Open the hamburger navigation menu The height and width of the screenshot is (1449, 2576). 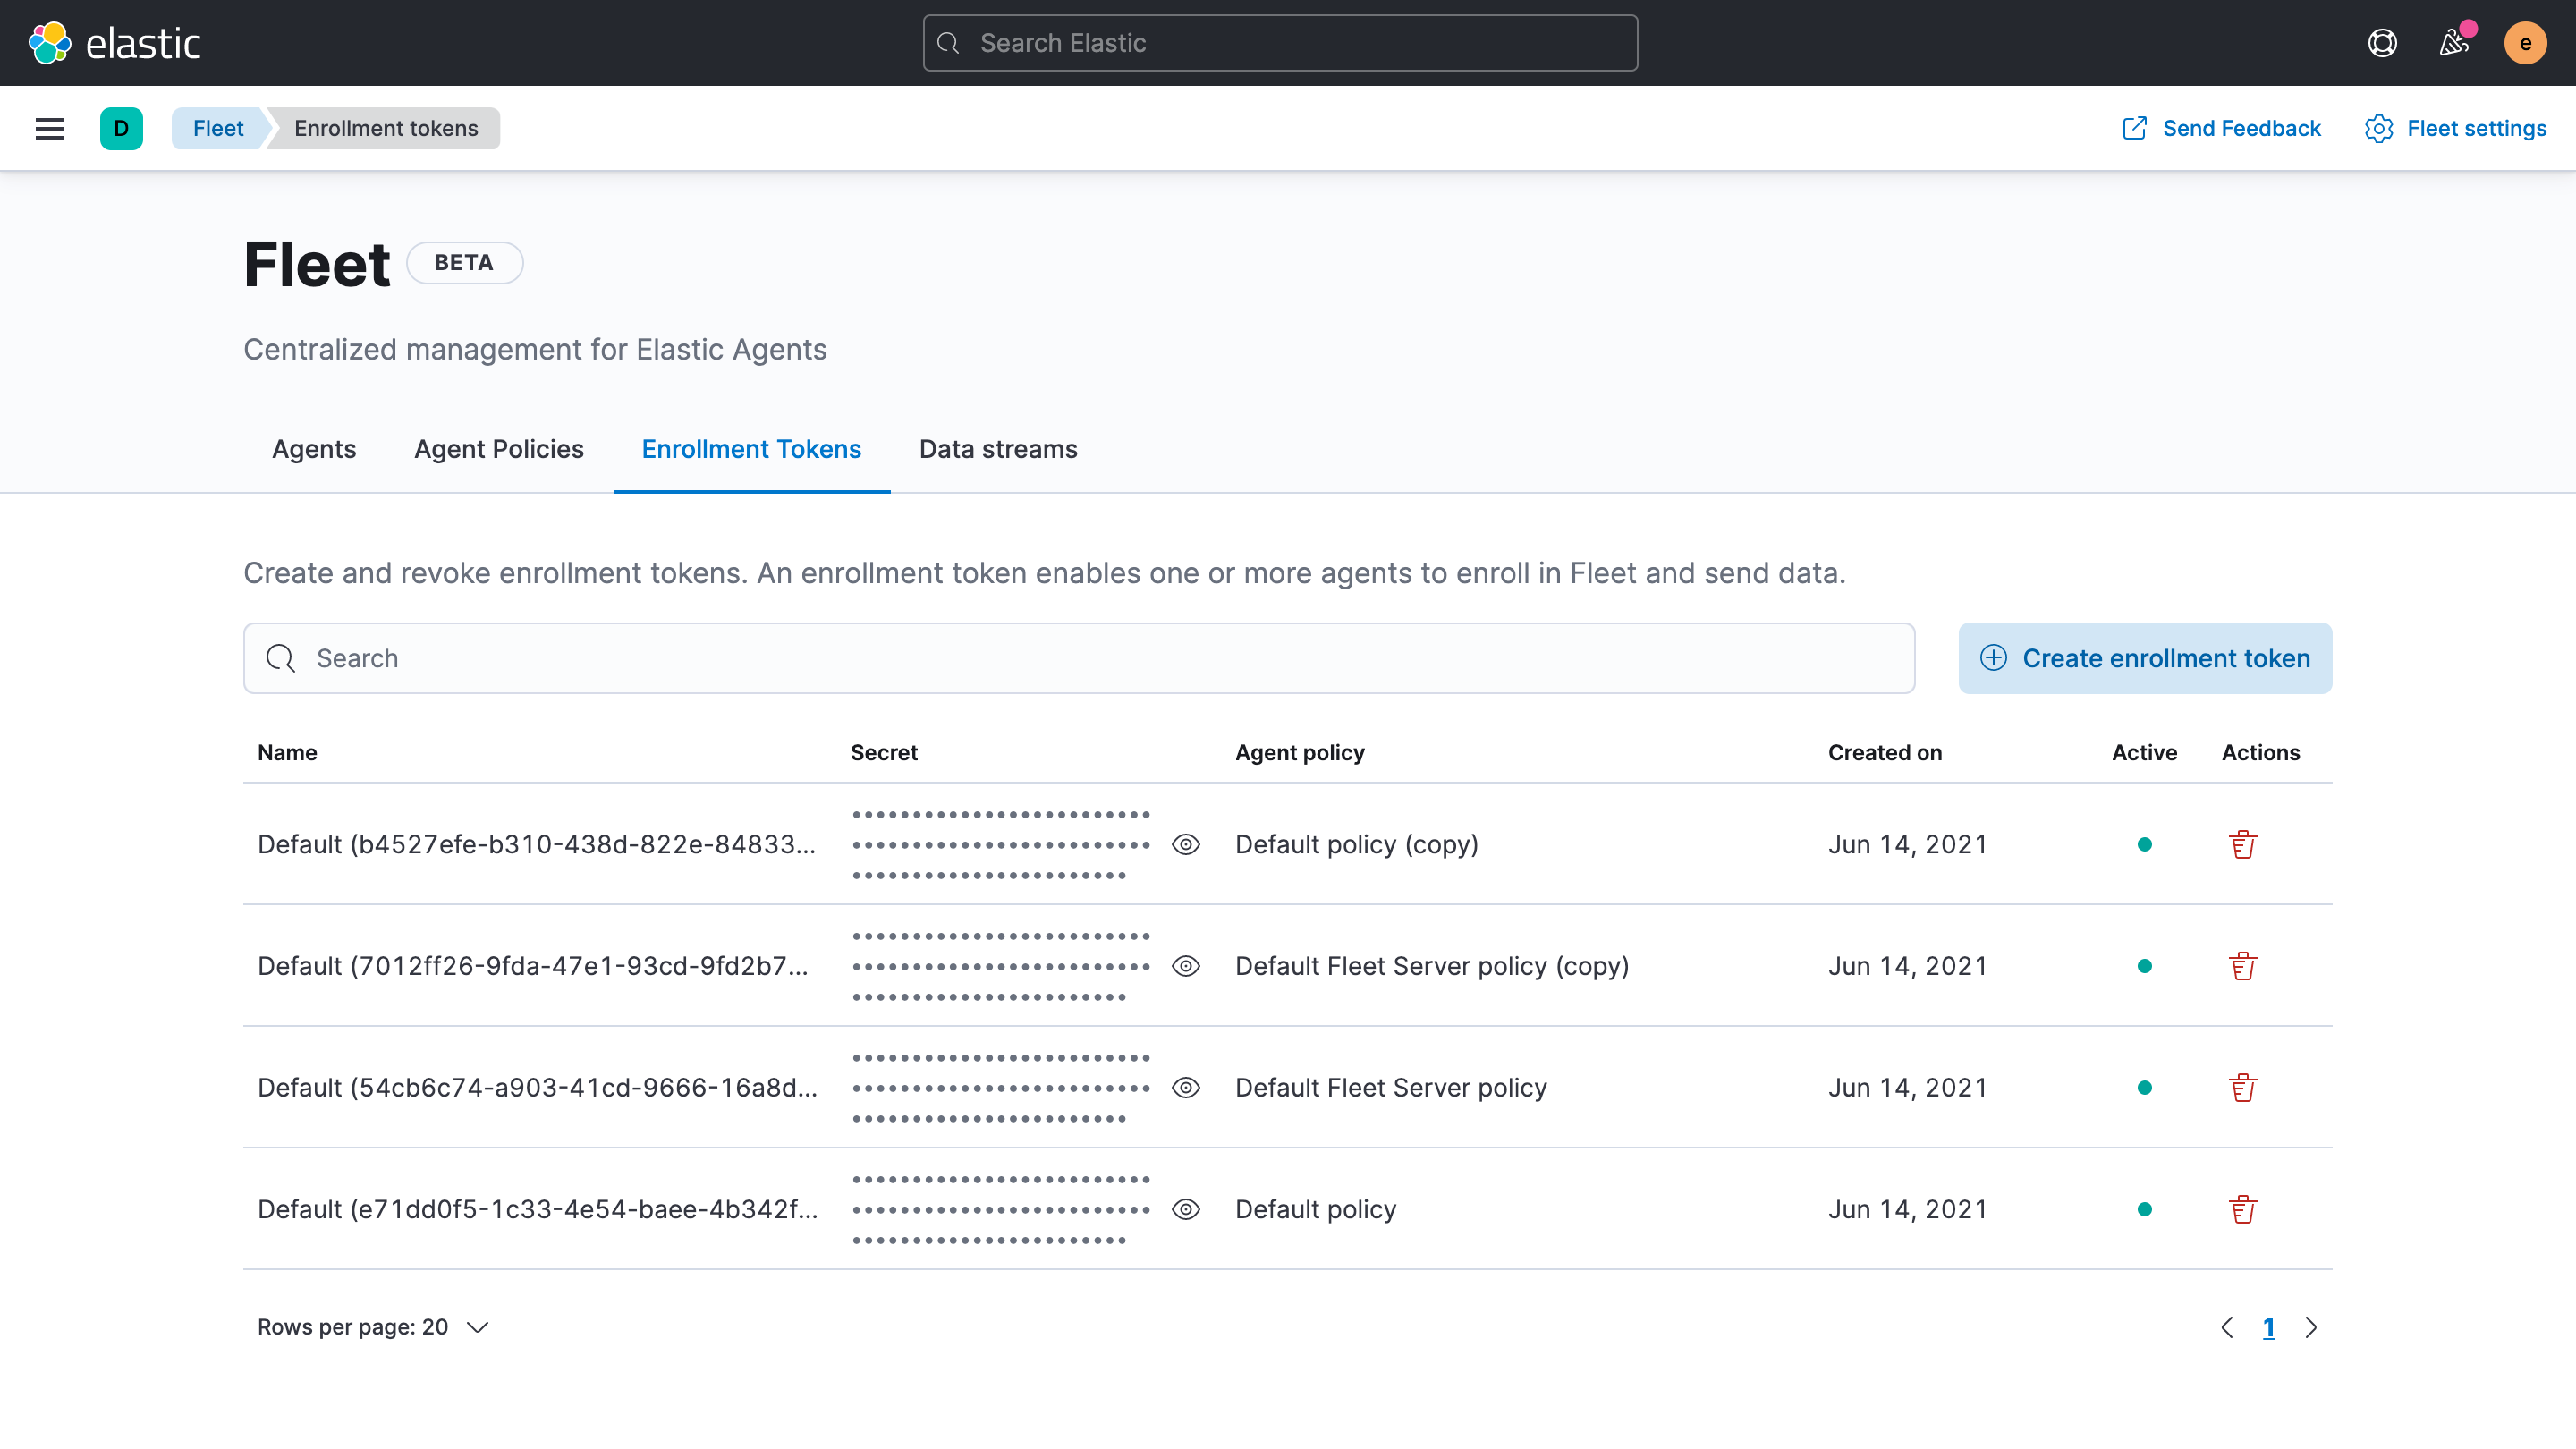pyautogui.click(x=50, y=128)
